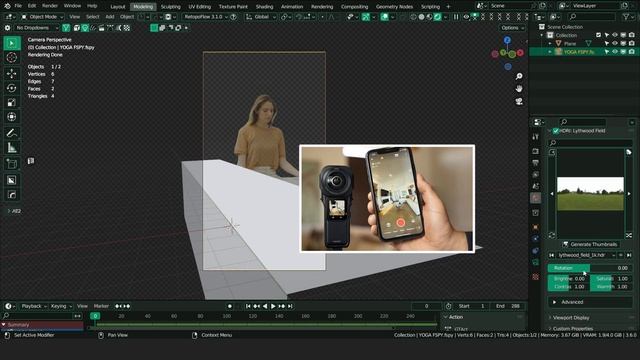Open the RetopoFlow 3.1.0 dropdown

pos(206,17)
